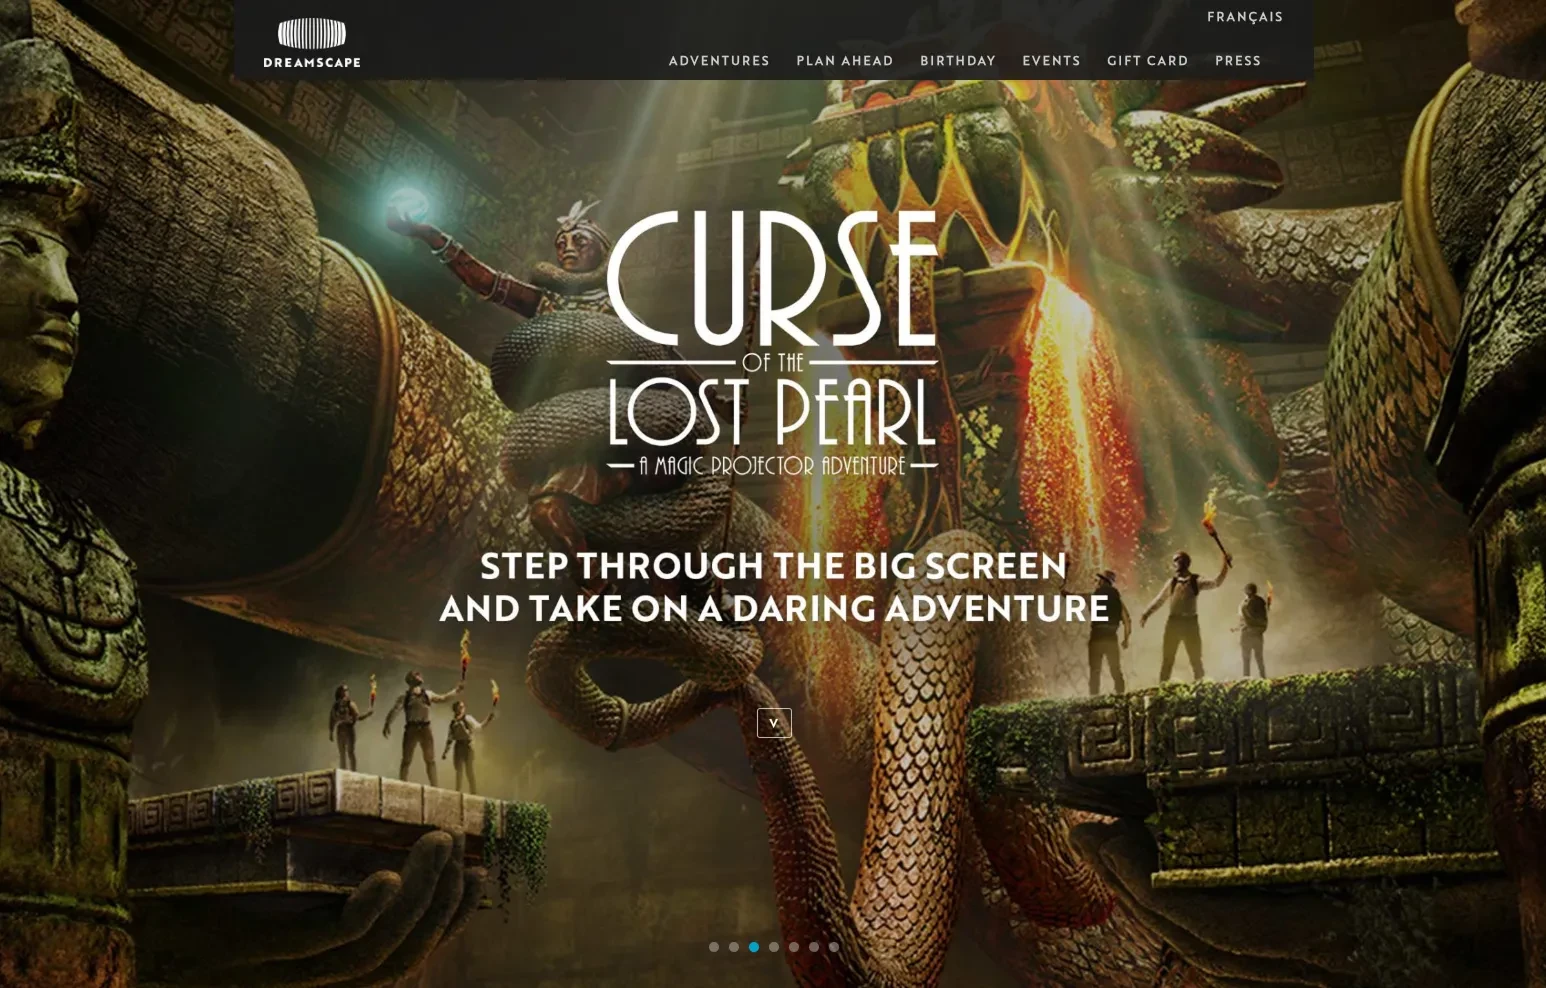Open the Events page

[1051, 61]
